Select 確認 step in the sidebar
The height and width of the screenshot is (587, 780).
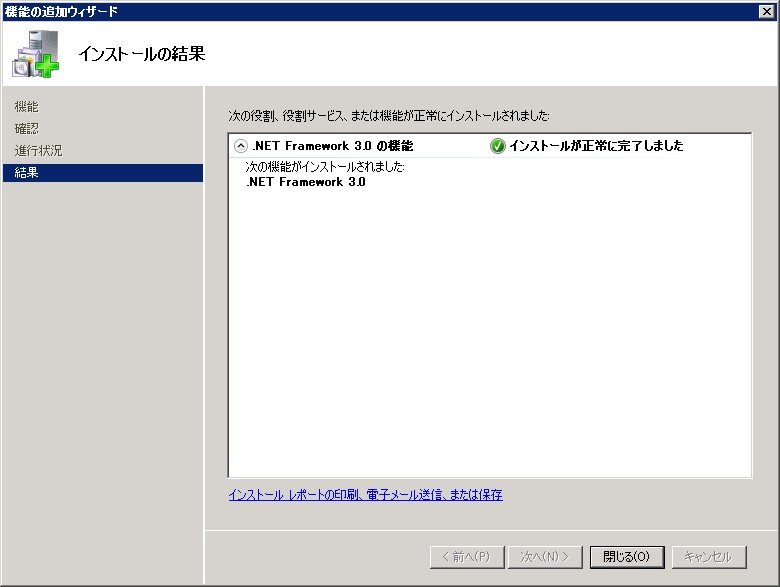[27, 128]
